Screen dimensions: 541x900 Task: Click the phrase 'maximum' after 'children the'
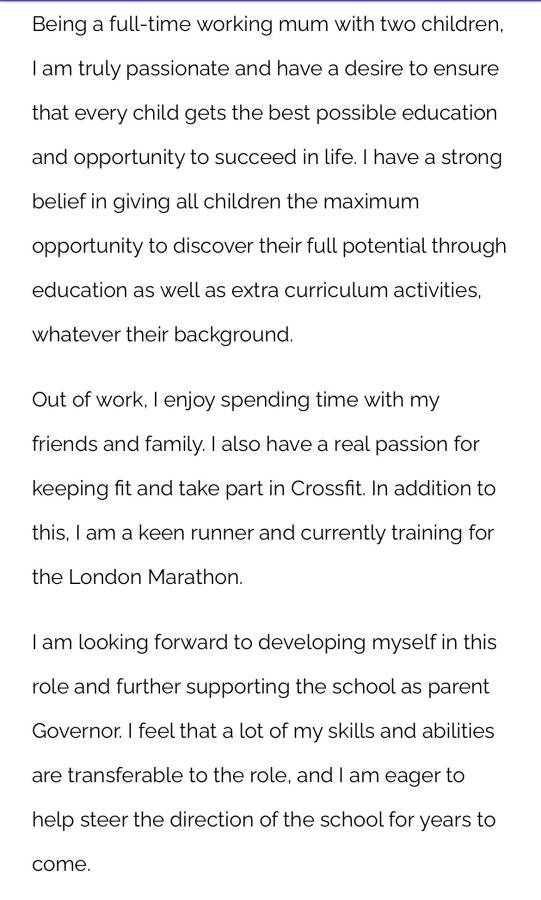[x=371, y=202]
